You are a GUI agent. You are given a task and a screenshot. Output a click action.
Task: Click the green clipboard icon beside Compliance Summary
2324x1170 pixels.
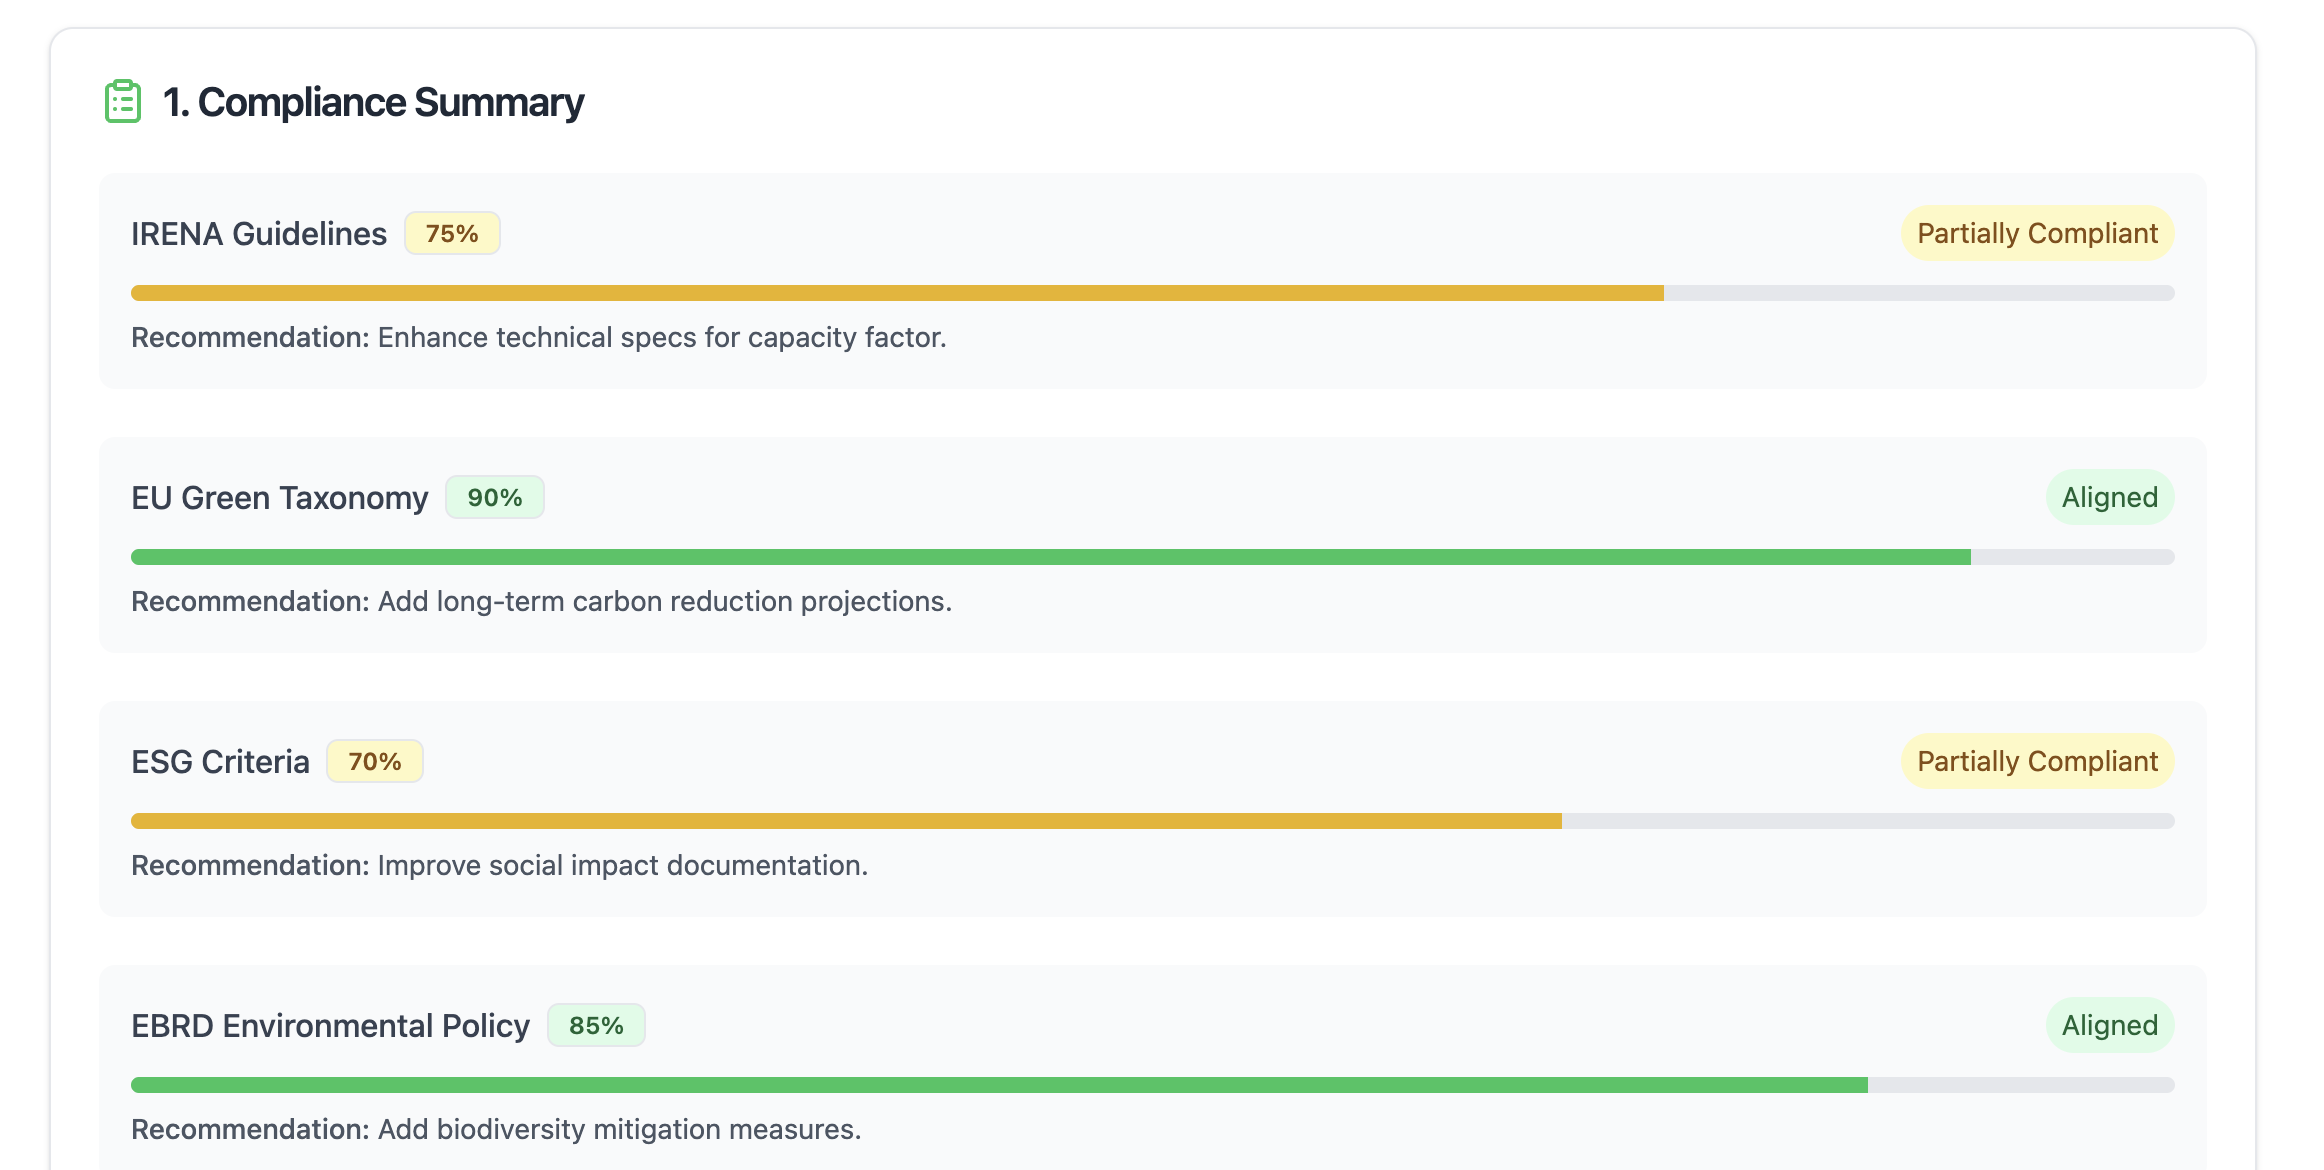tap(123, 102)
